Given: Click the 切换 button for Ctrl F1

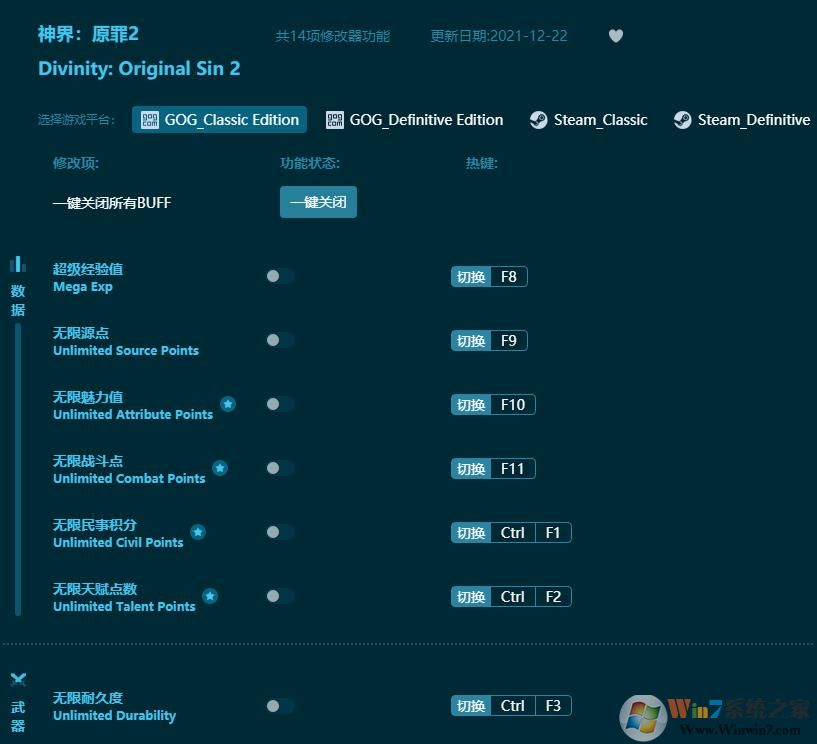Looking at the screenshot, I should point(471,532).
